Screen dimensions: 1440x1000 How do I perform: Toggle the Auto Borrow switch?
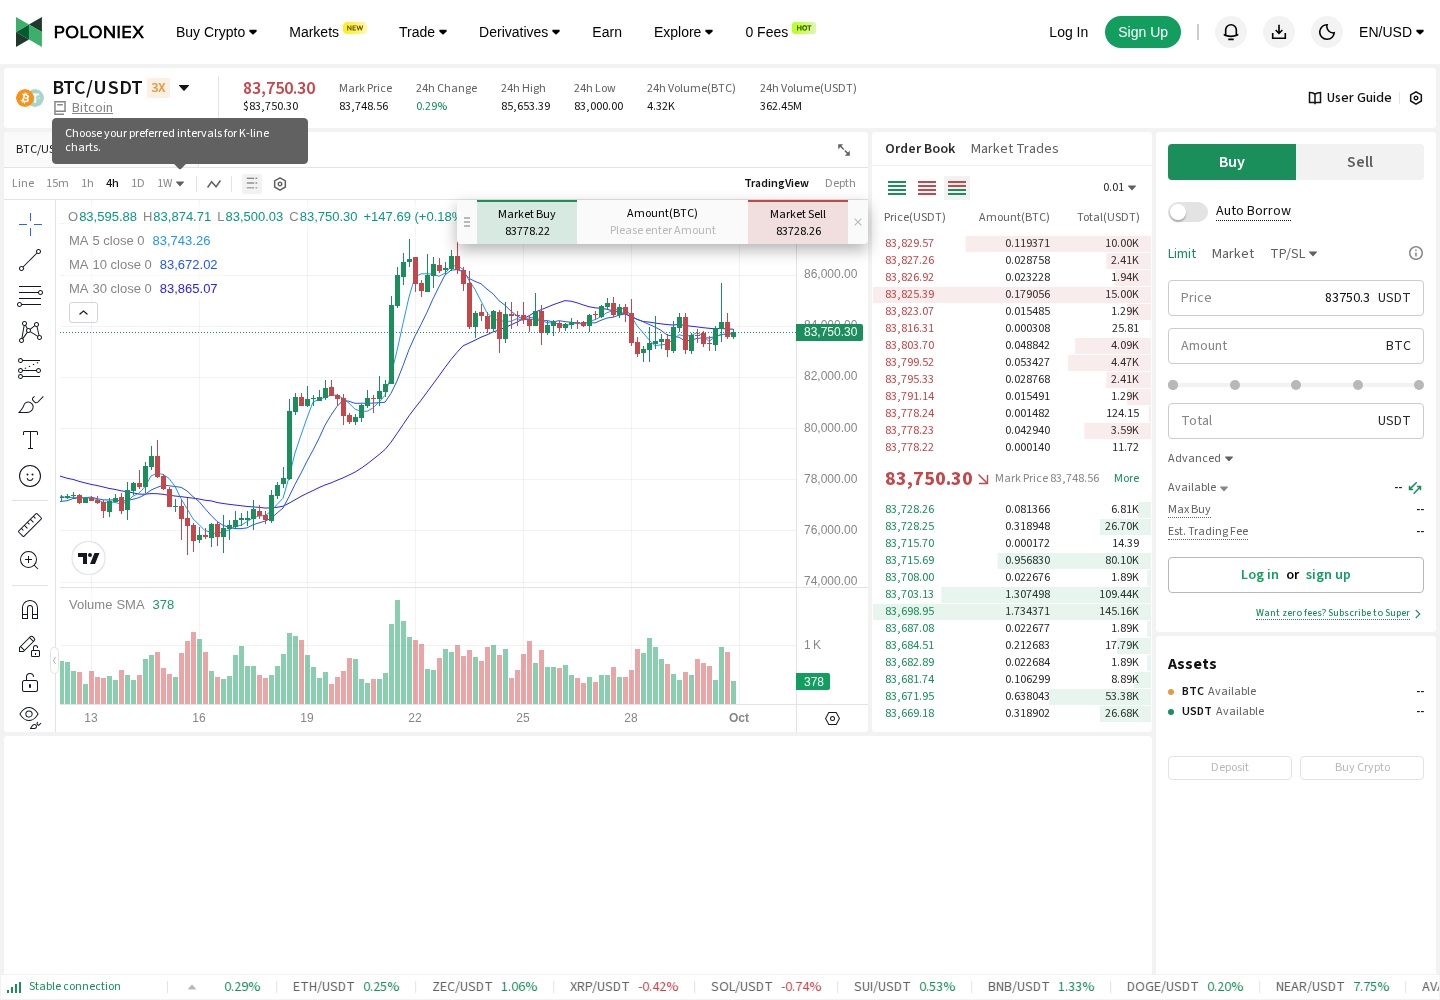coord(1188,212)
